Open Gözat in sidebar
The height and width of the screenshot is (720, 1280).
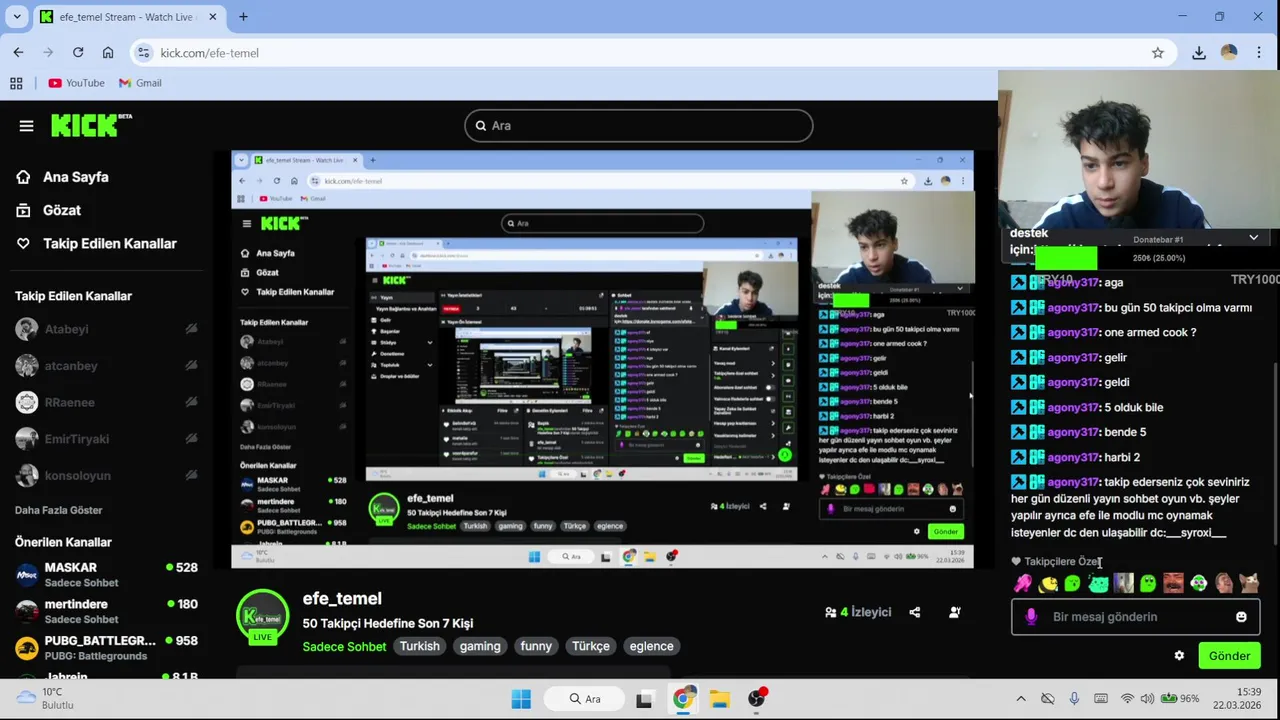(x=48, y=210)
